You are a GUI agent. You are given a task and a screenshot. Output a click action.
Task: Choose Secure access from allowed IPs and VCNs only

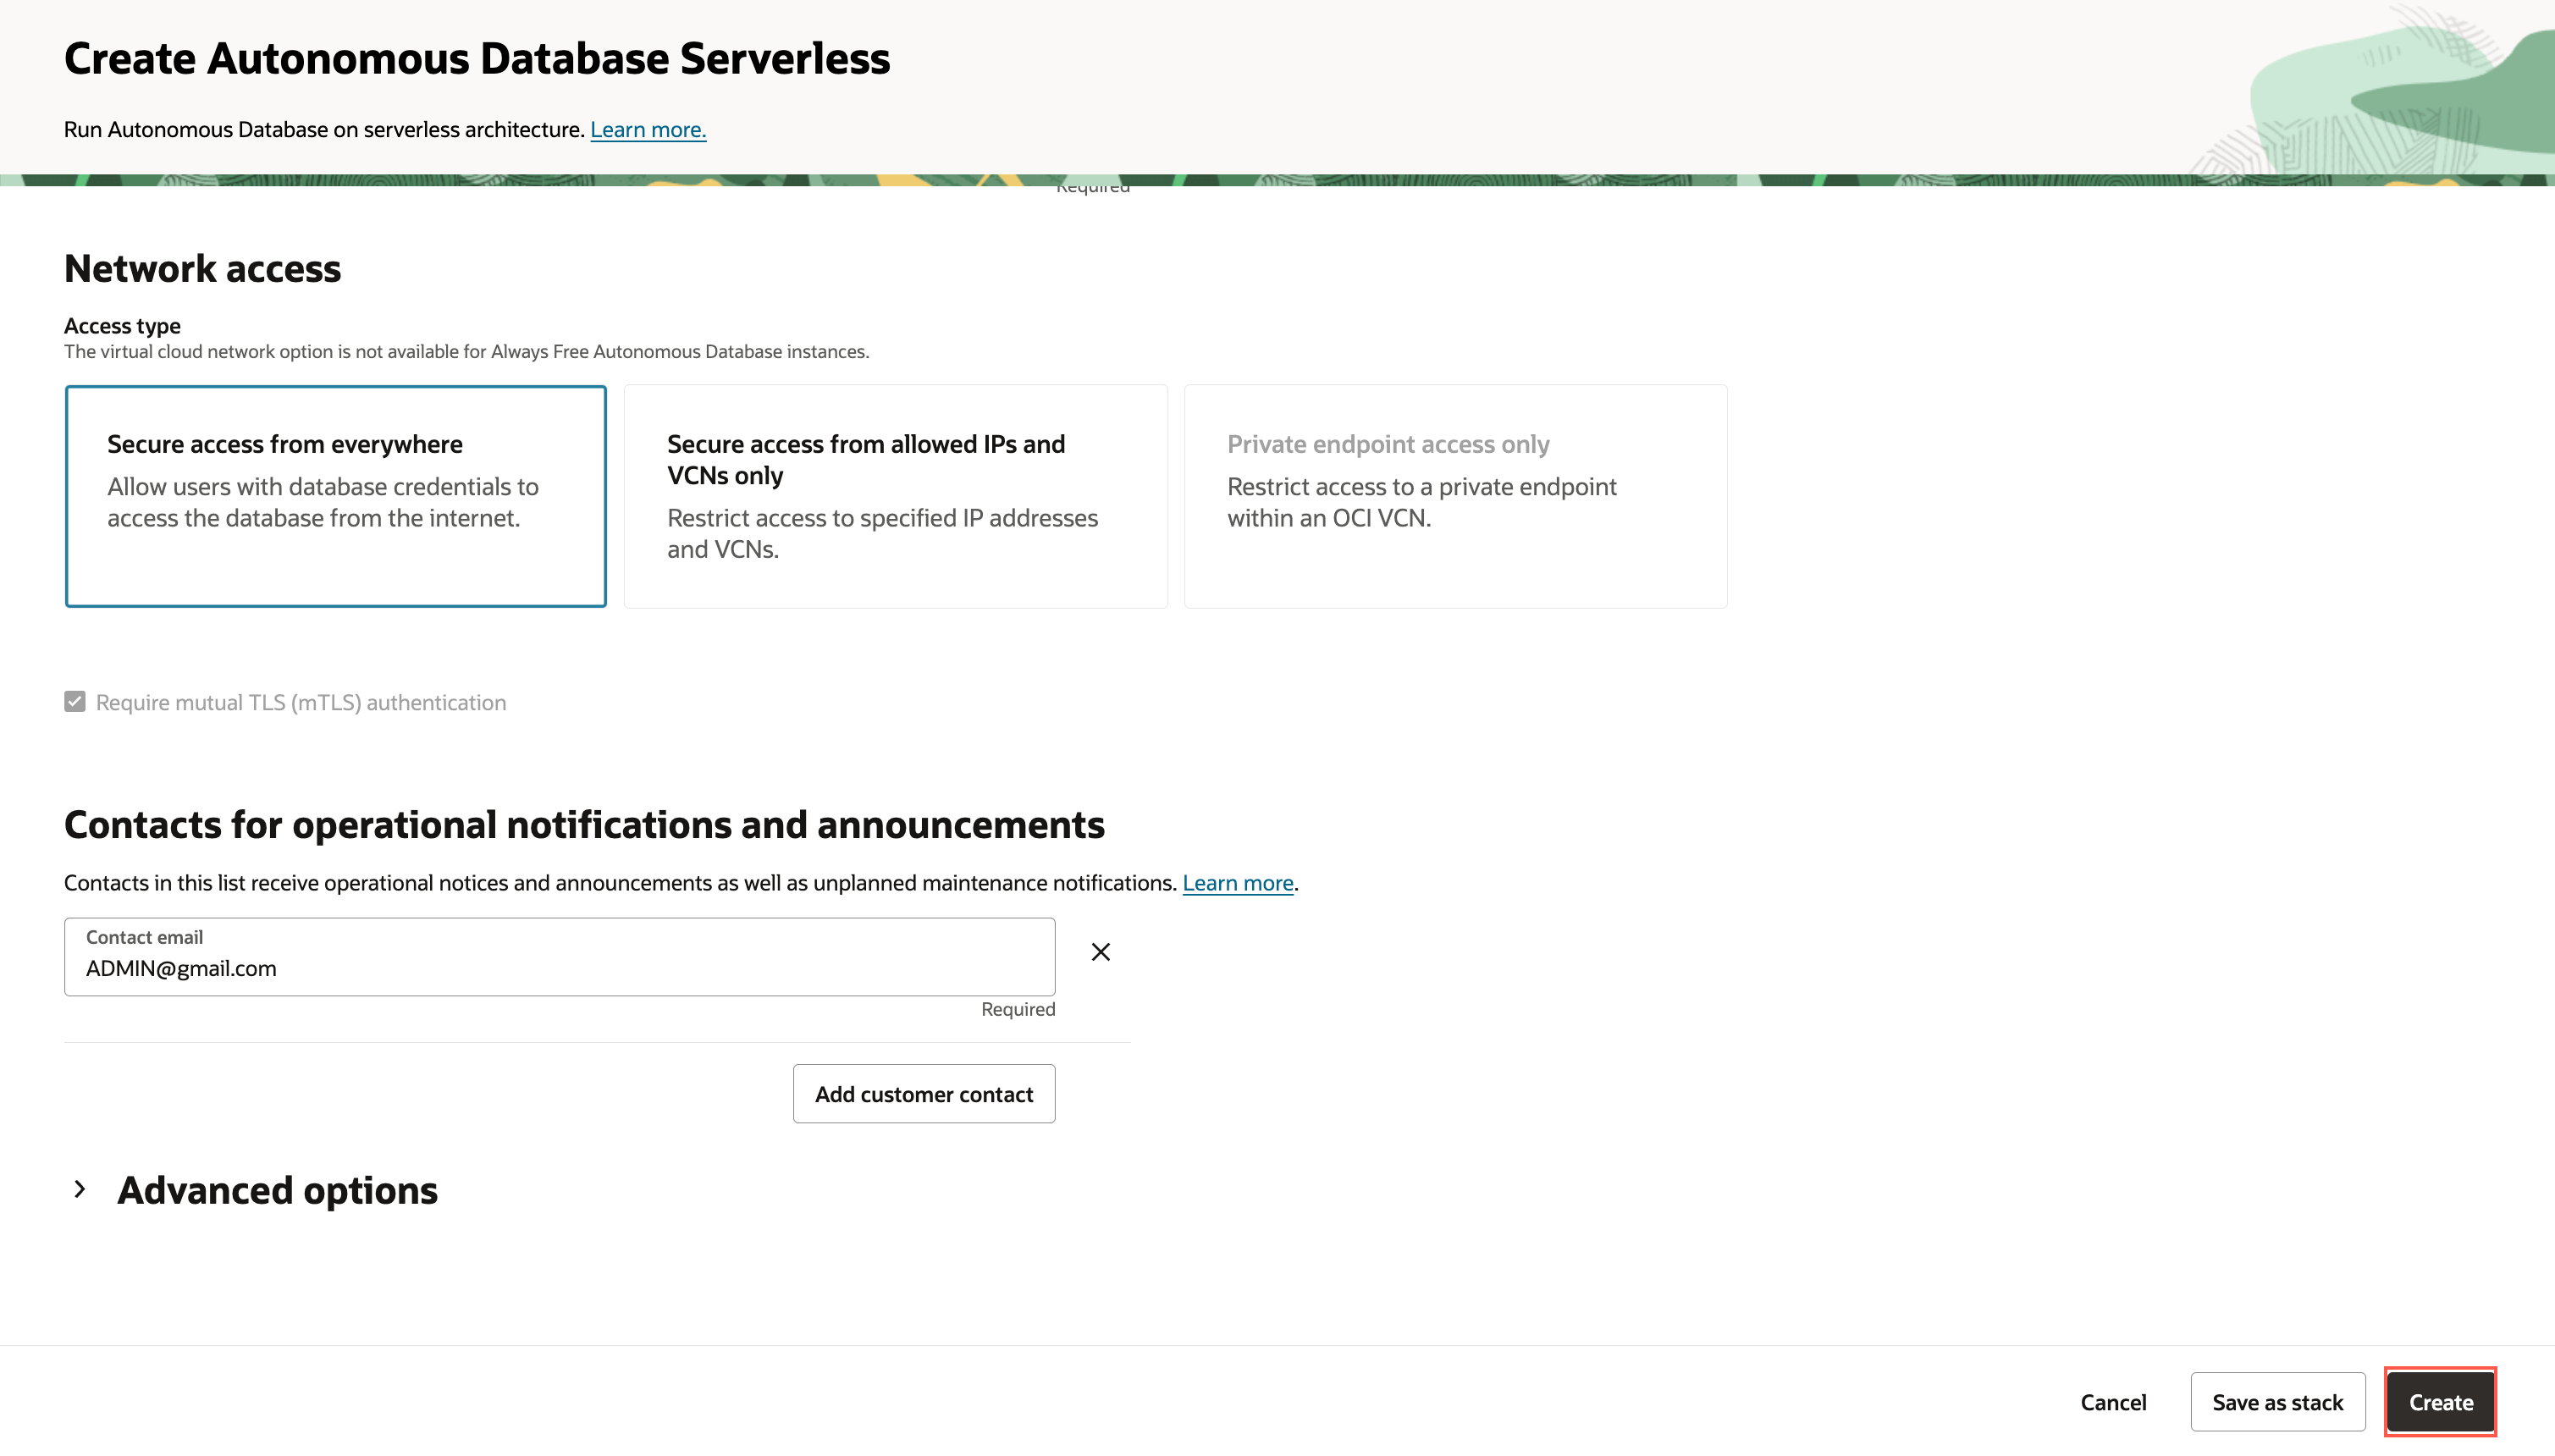pos(895,496)
